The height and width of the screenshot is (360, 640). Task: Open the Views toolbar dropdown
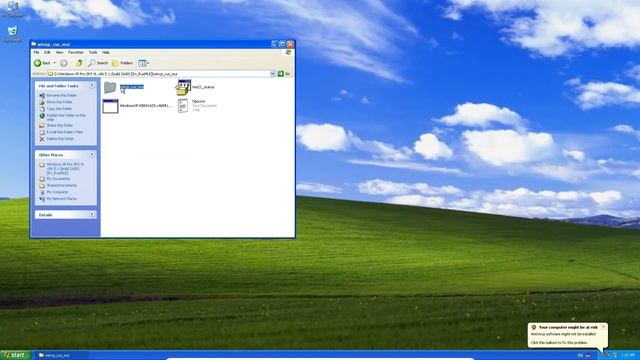(144, 63)
